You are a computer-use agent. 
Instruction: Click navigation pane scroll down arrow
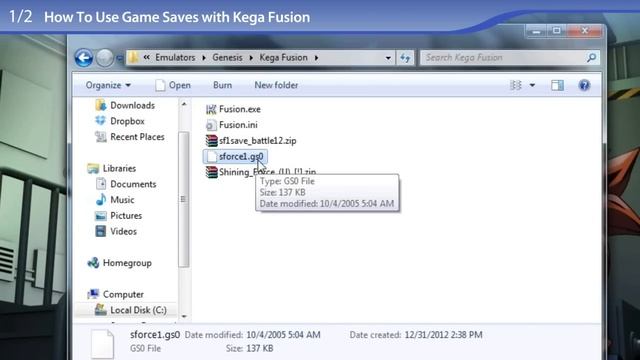[x=184, y=316]
